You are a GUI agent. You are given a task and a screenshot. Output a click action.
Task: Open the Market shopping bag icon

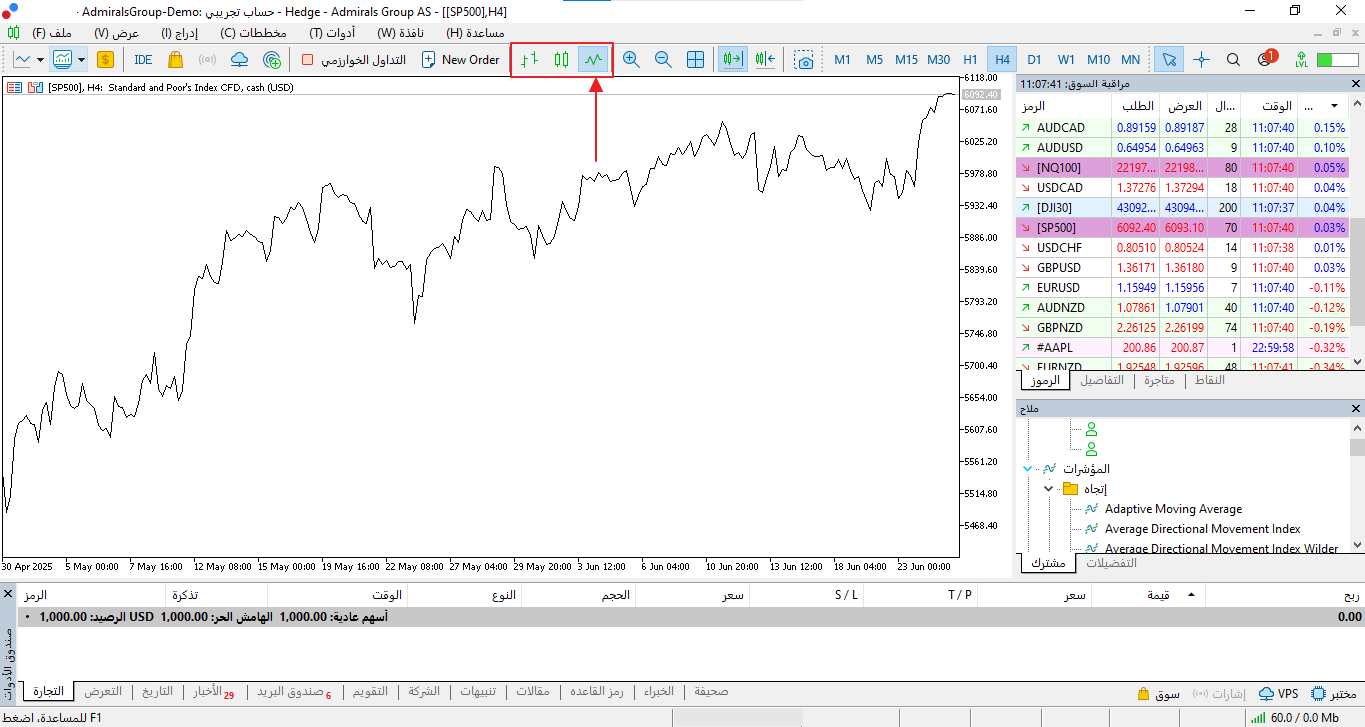(175, 60)
